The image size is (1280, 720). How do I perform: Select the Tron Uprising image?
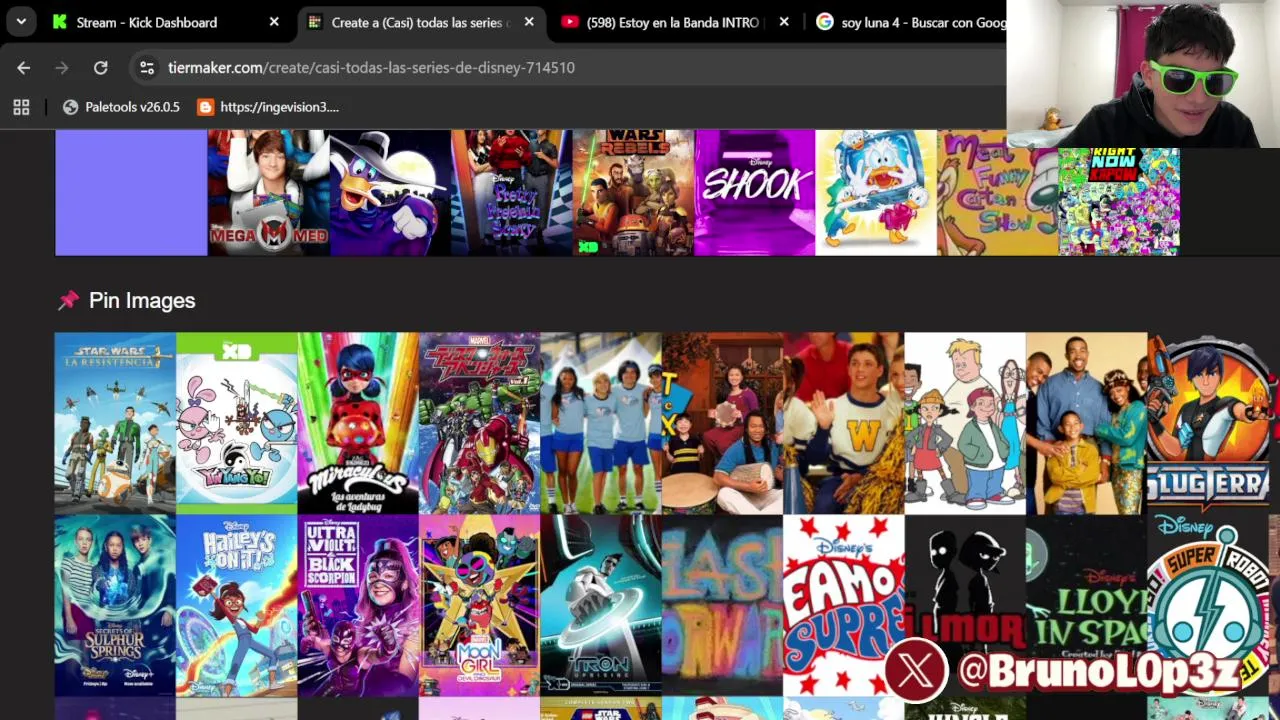(x=601, y=605)
